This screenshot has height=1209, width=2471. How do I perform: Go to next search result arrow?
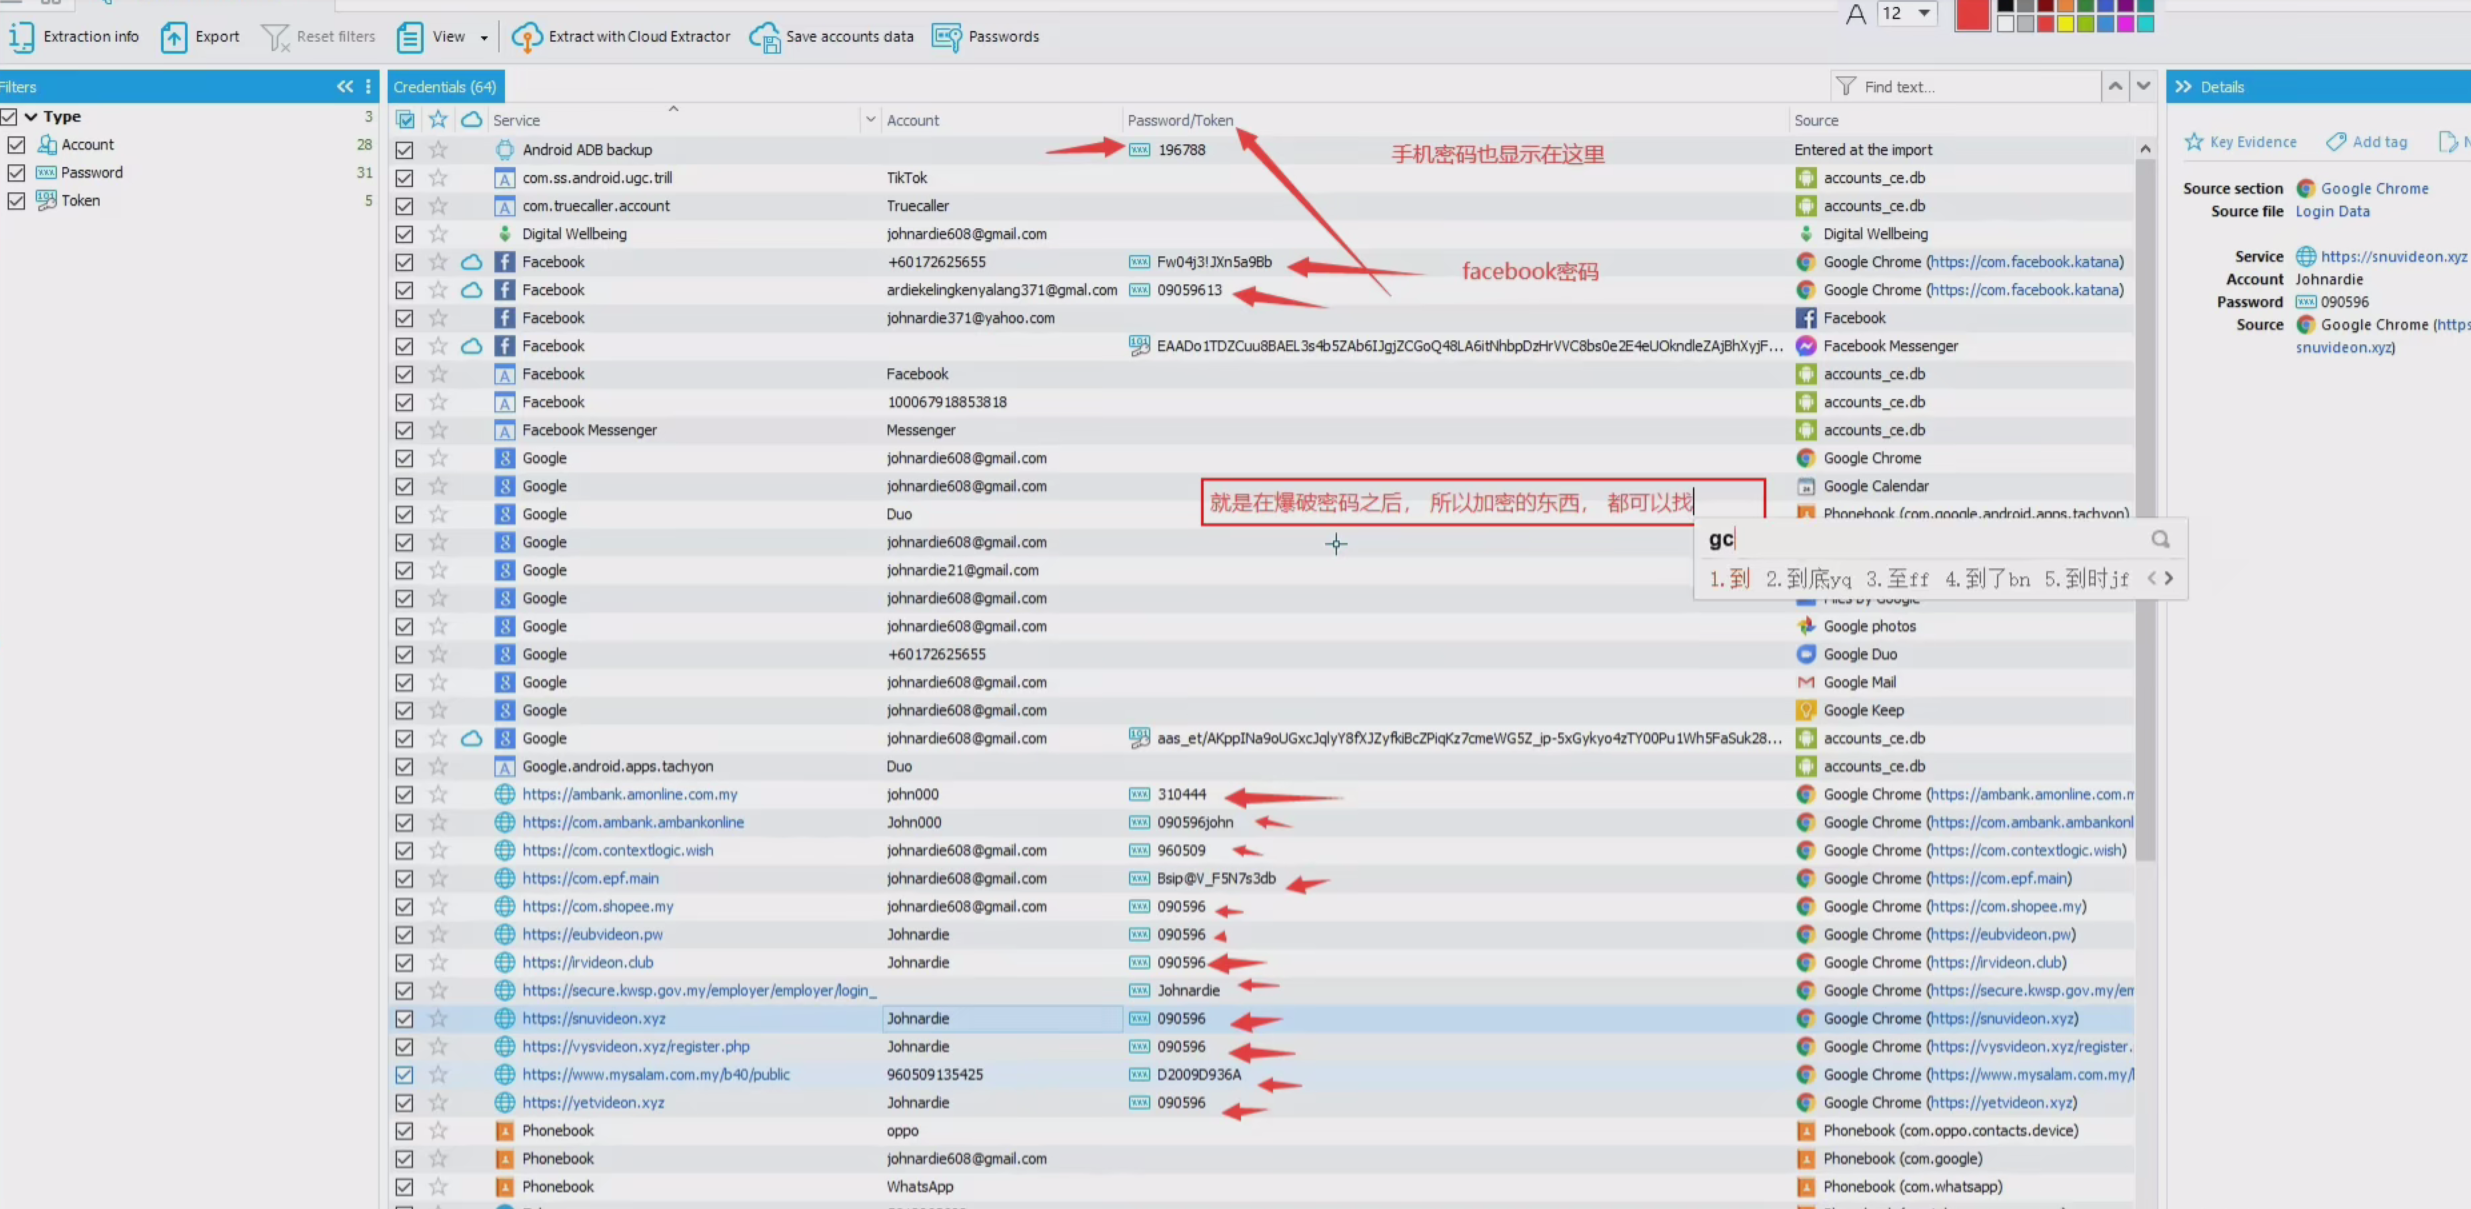pos(2143,87)
